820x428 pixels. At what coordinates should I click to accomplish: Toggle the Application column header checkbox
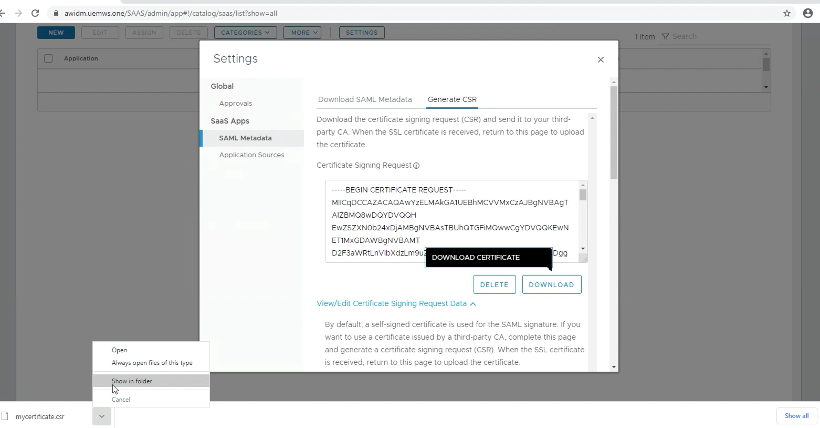49,58
